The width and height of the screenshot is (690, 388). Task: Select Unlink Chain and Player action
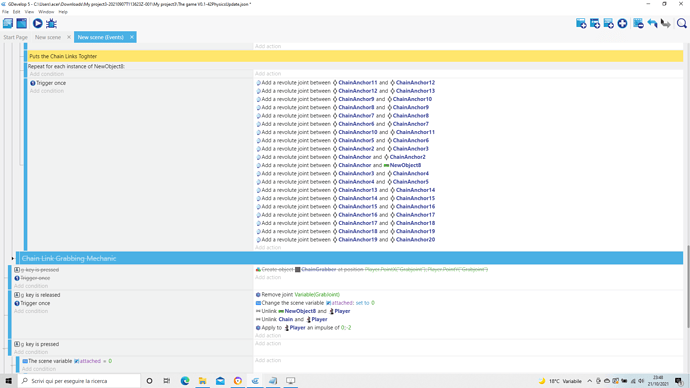[292, 319]
